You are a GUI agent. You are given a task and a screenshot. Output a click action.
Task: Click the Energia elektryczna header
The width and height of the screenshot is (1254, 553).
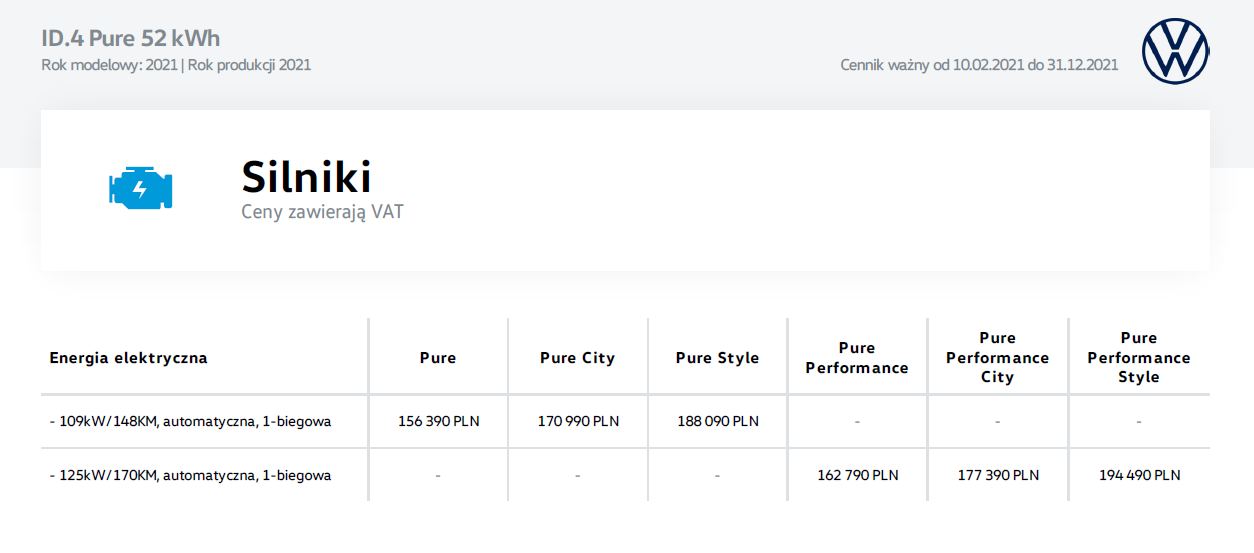point(128,358)
